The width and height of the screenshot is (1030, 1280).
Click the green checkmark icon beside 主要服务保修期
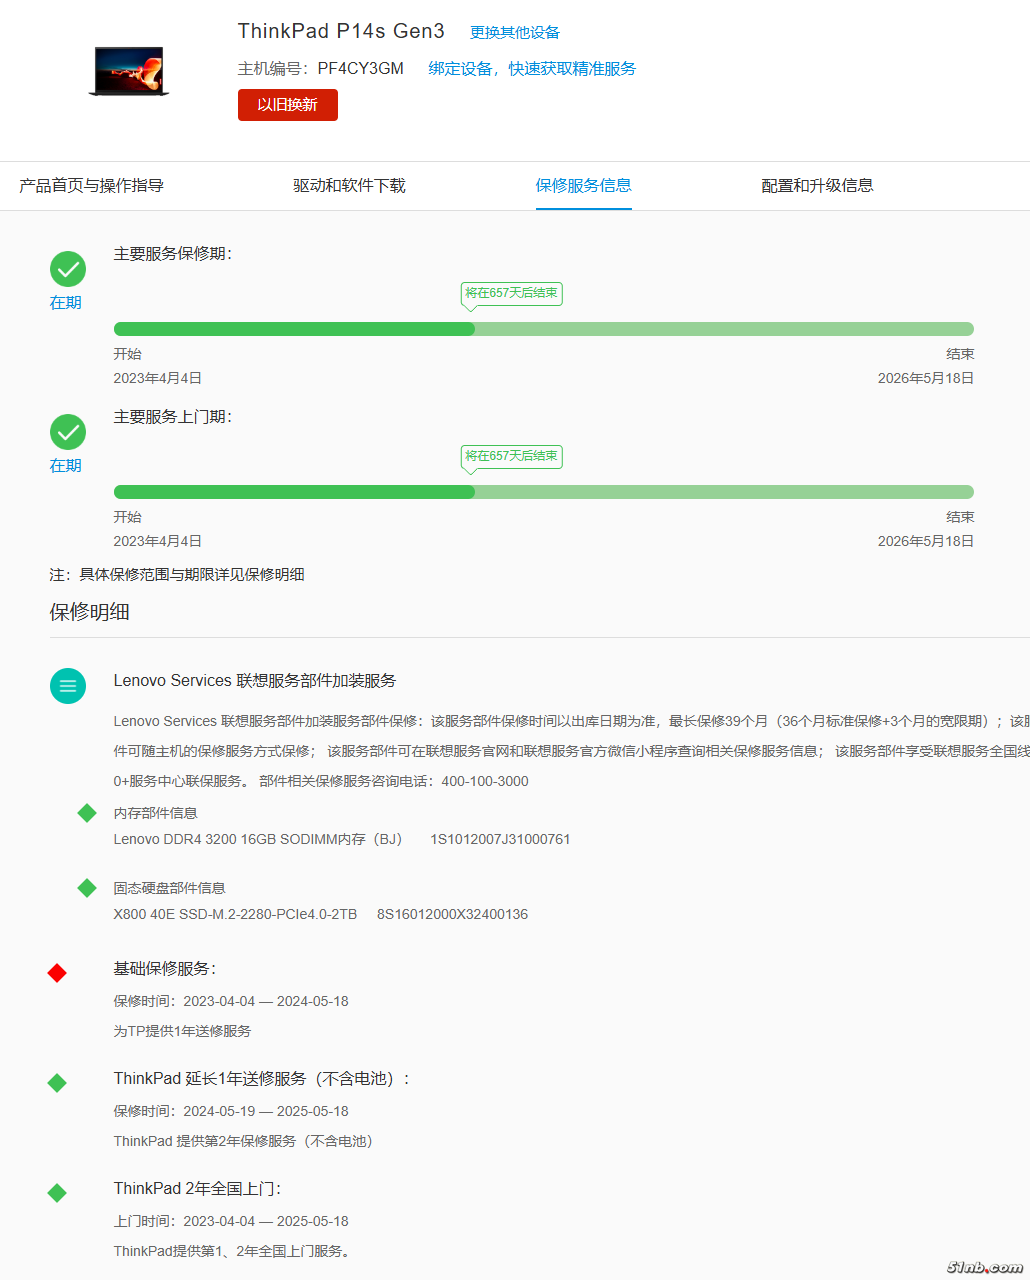click(x=68, y=269)
